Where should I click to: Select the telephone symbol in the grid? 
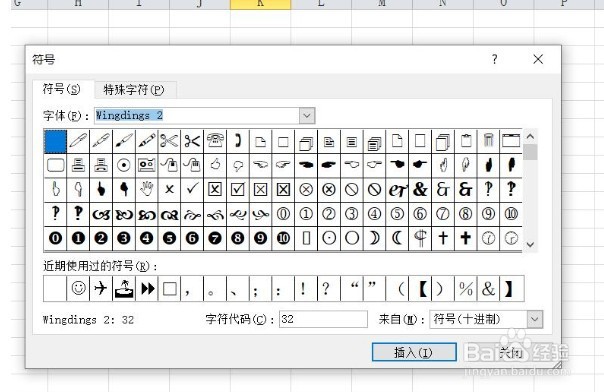pyautogui.click(x=215, y=141)
